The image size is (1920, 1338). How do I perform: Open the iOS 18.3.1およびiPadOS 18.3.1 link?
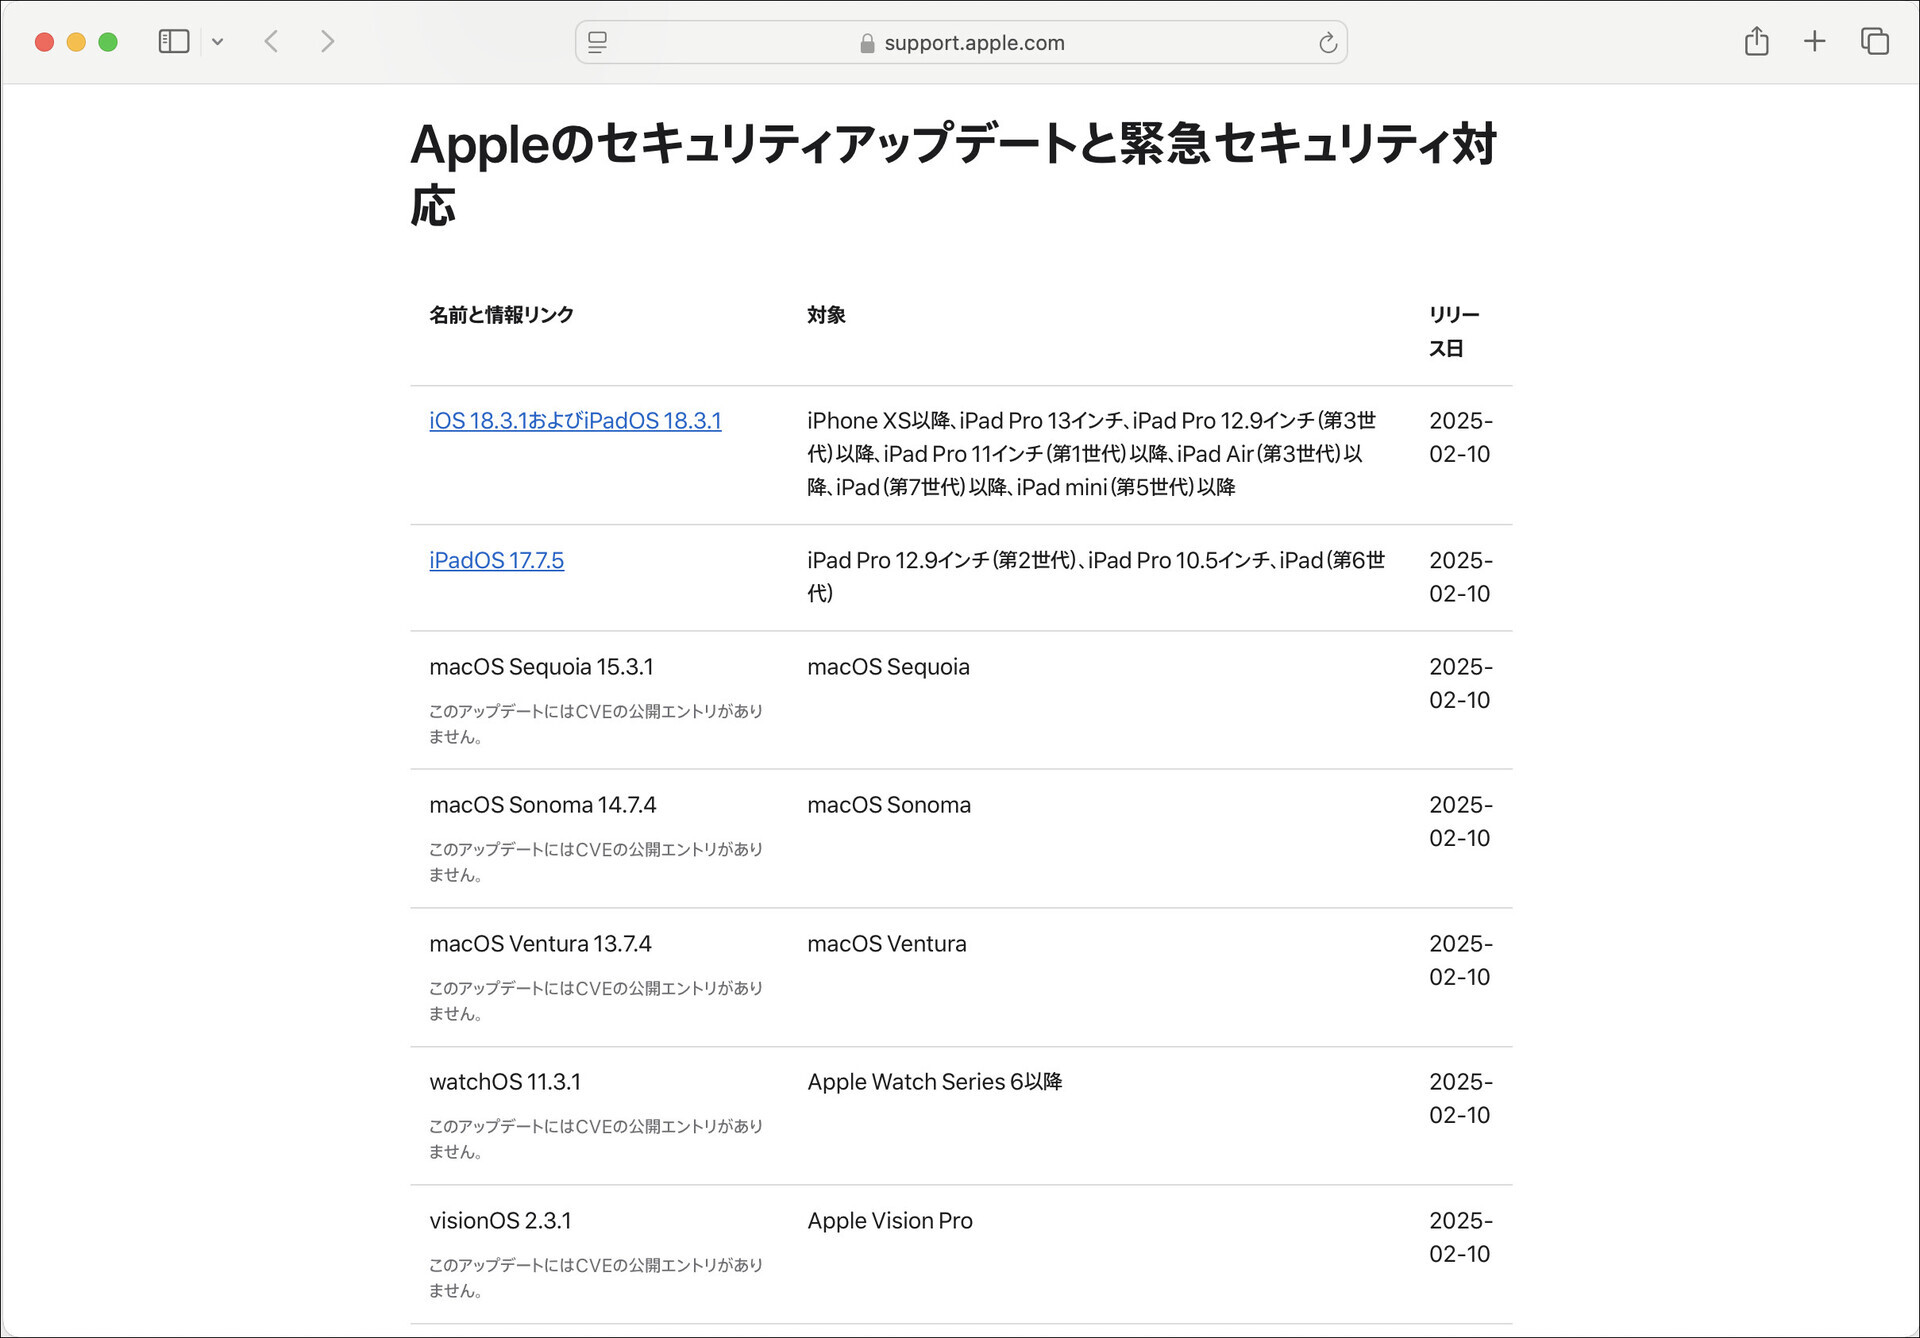pos(575,421)
